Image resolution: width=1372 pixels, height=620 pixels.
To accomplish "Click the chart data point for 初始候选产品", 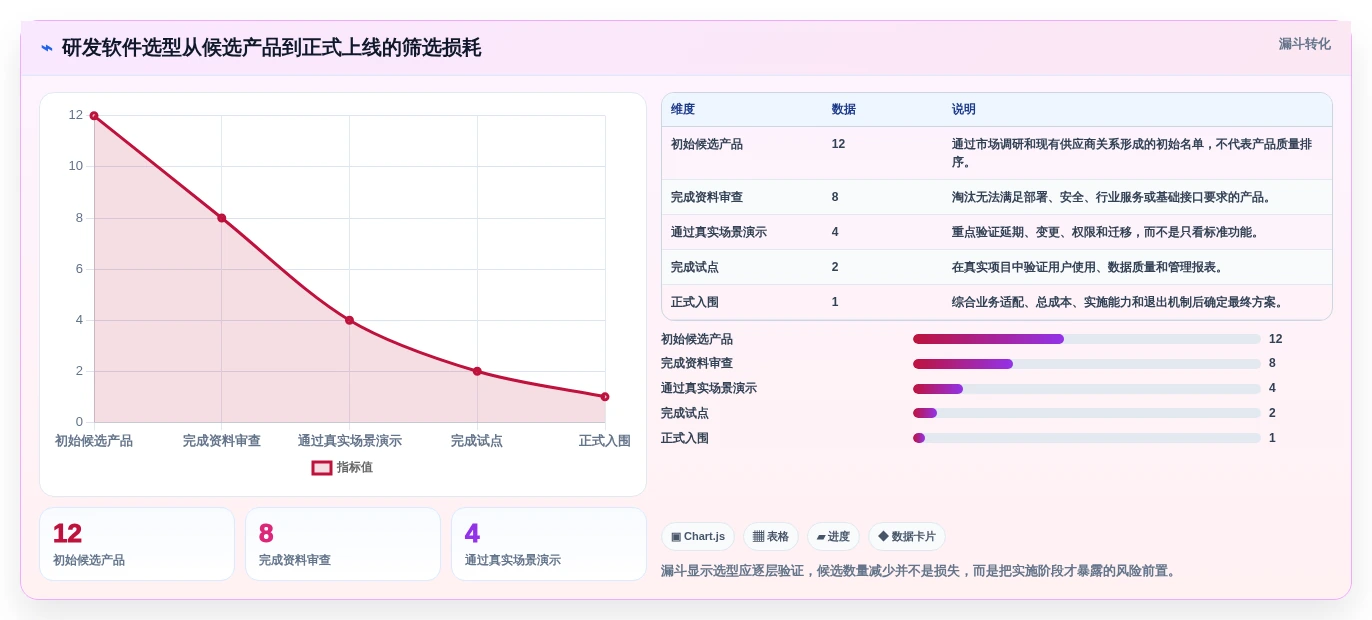I will click(x=94, y=116).
